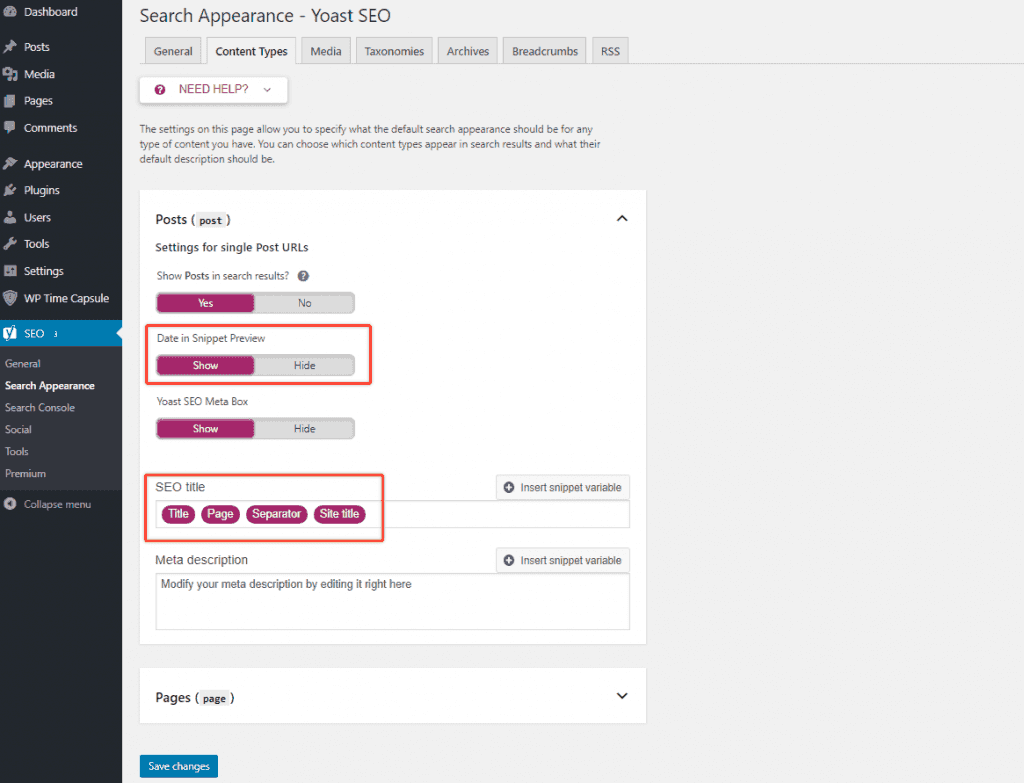Open Search Console in SEO submenu
The width and height of the screenshot is (1024, 783).
click(40, 408)
